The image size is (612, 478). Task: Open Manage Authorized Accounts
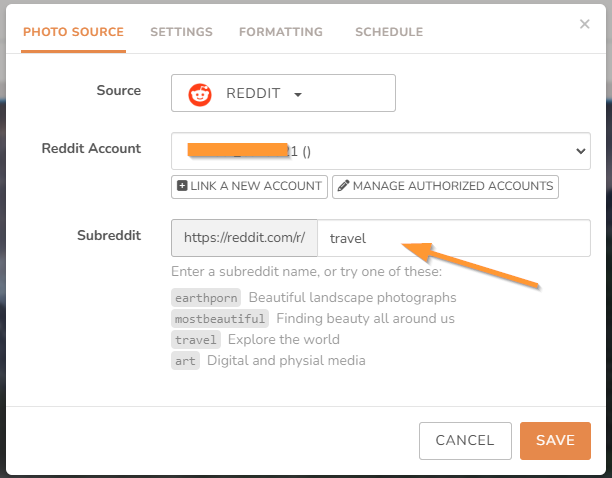pyautogui.click(x=445, y=187)
